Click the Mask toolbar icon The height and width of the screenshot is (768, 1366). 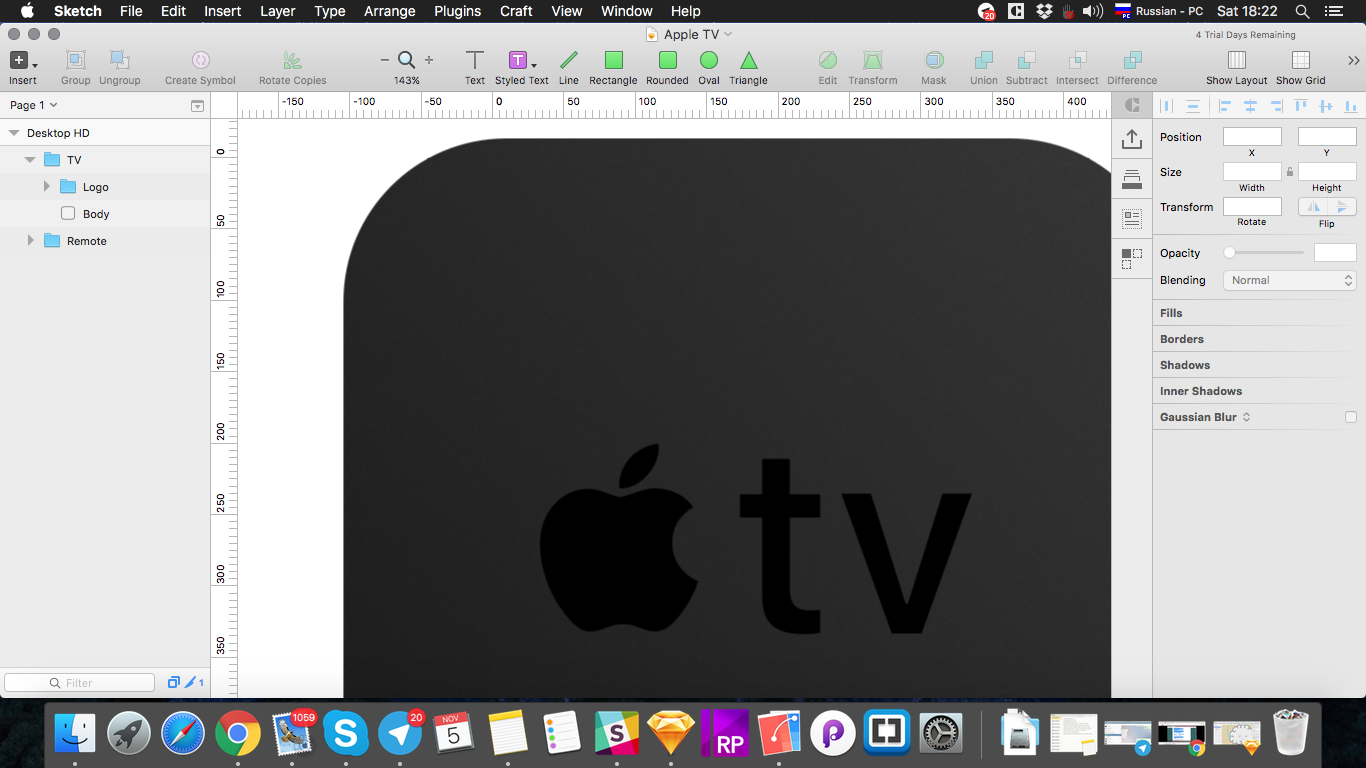click(x=934, y=61)
